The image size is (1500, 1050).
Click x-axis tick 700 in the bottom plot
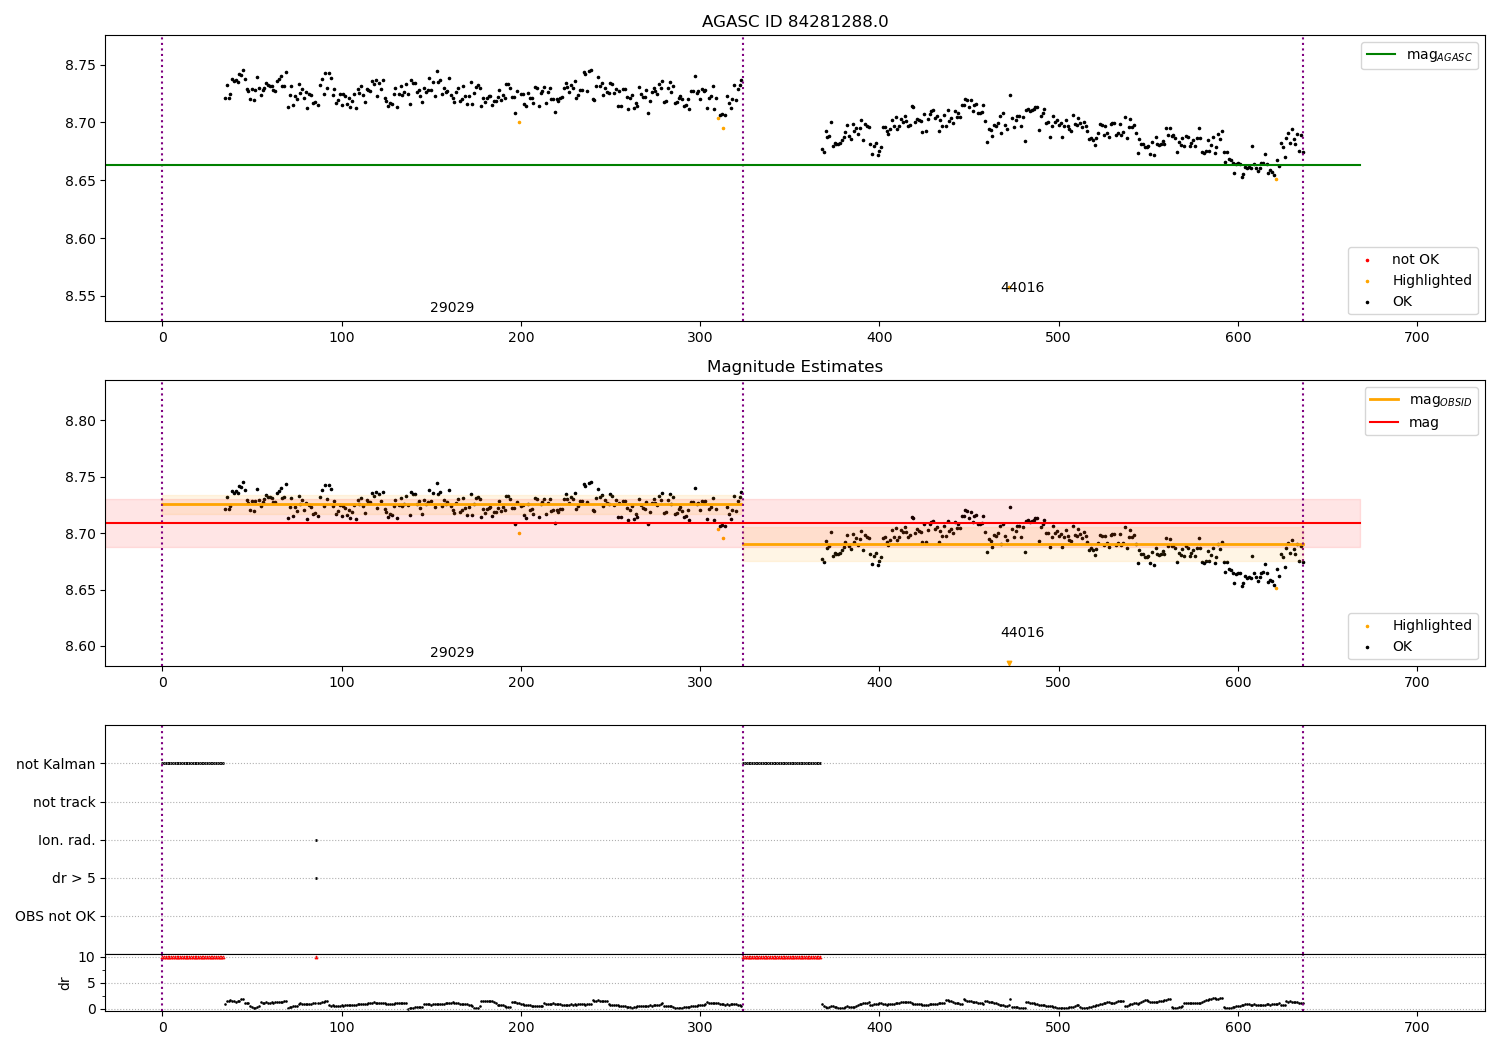pyautogui.click(x=1417, y=1027)
